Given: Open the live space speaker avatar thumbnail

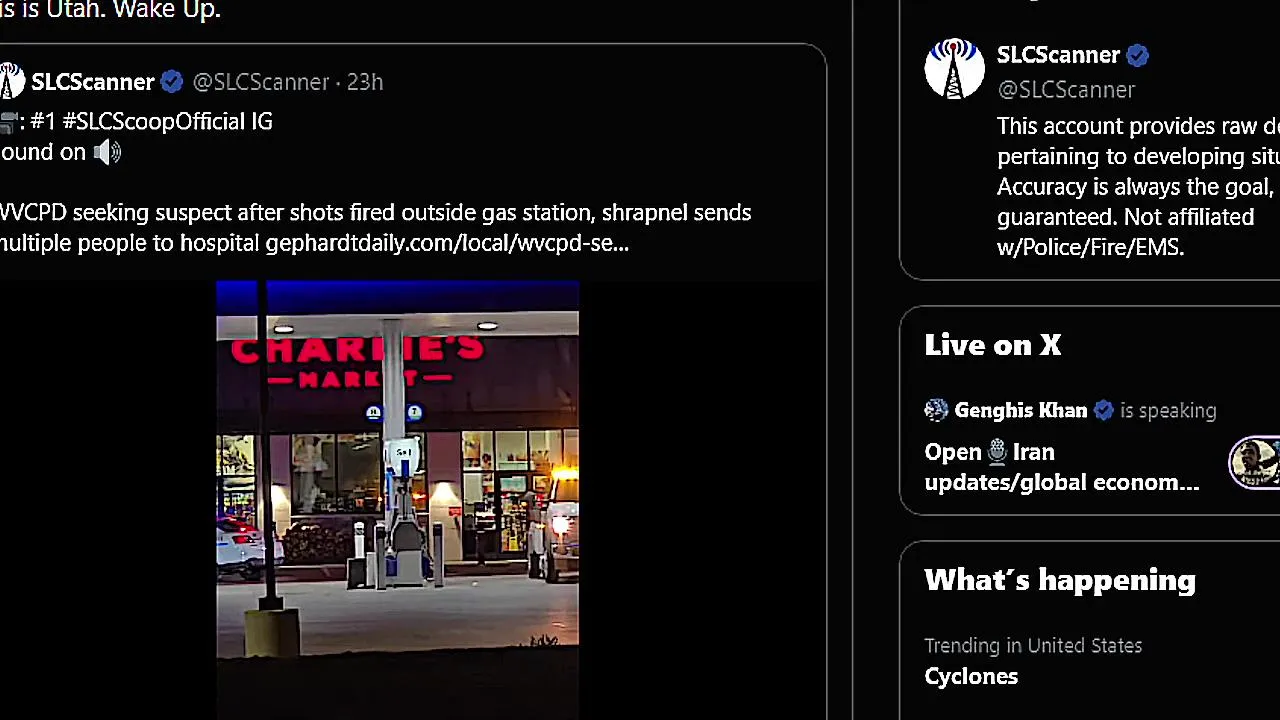Looking at the screenshot, I should pyautogui.click(x=1255, y=462).
